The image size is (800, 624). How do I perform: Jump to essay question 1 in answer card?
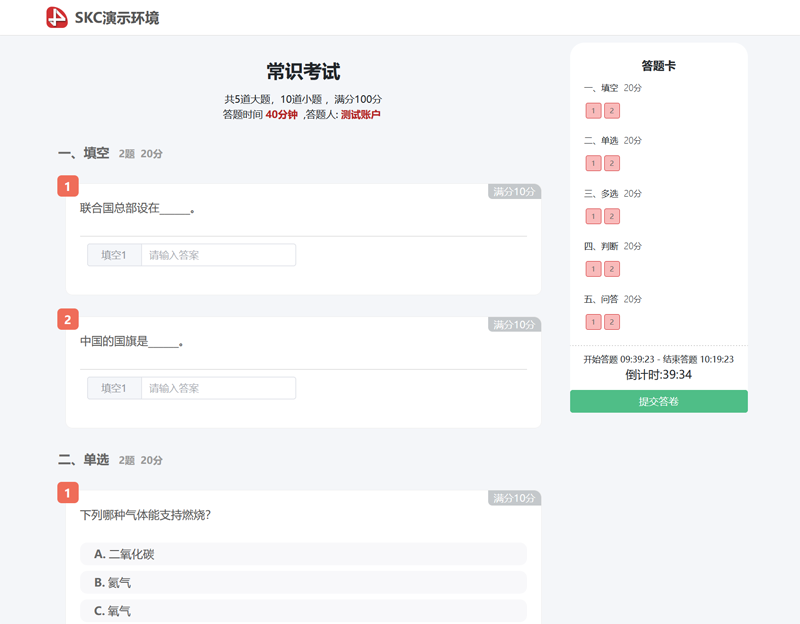pyautogui.click(x=593, y=322)
